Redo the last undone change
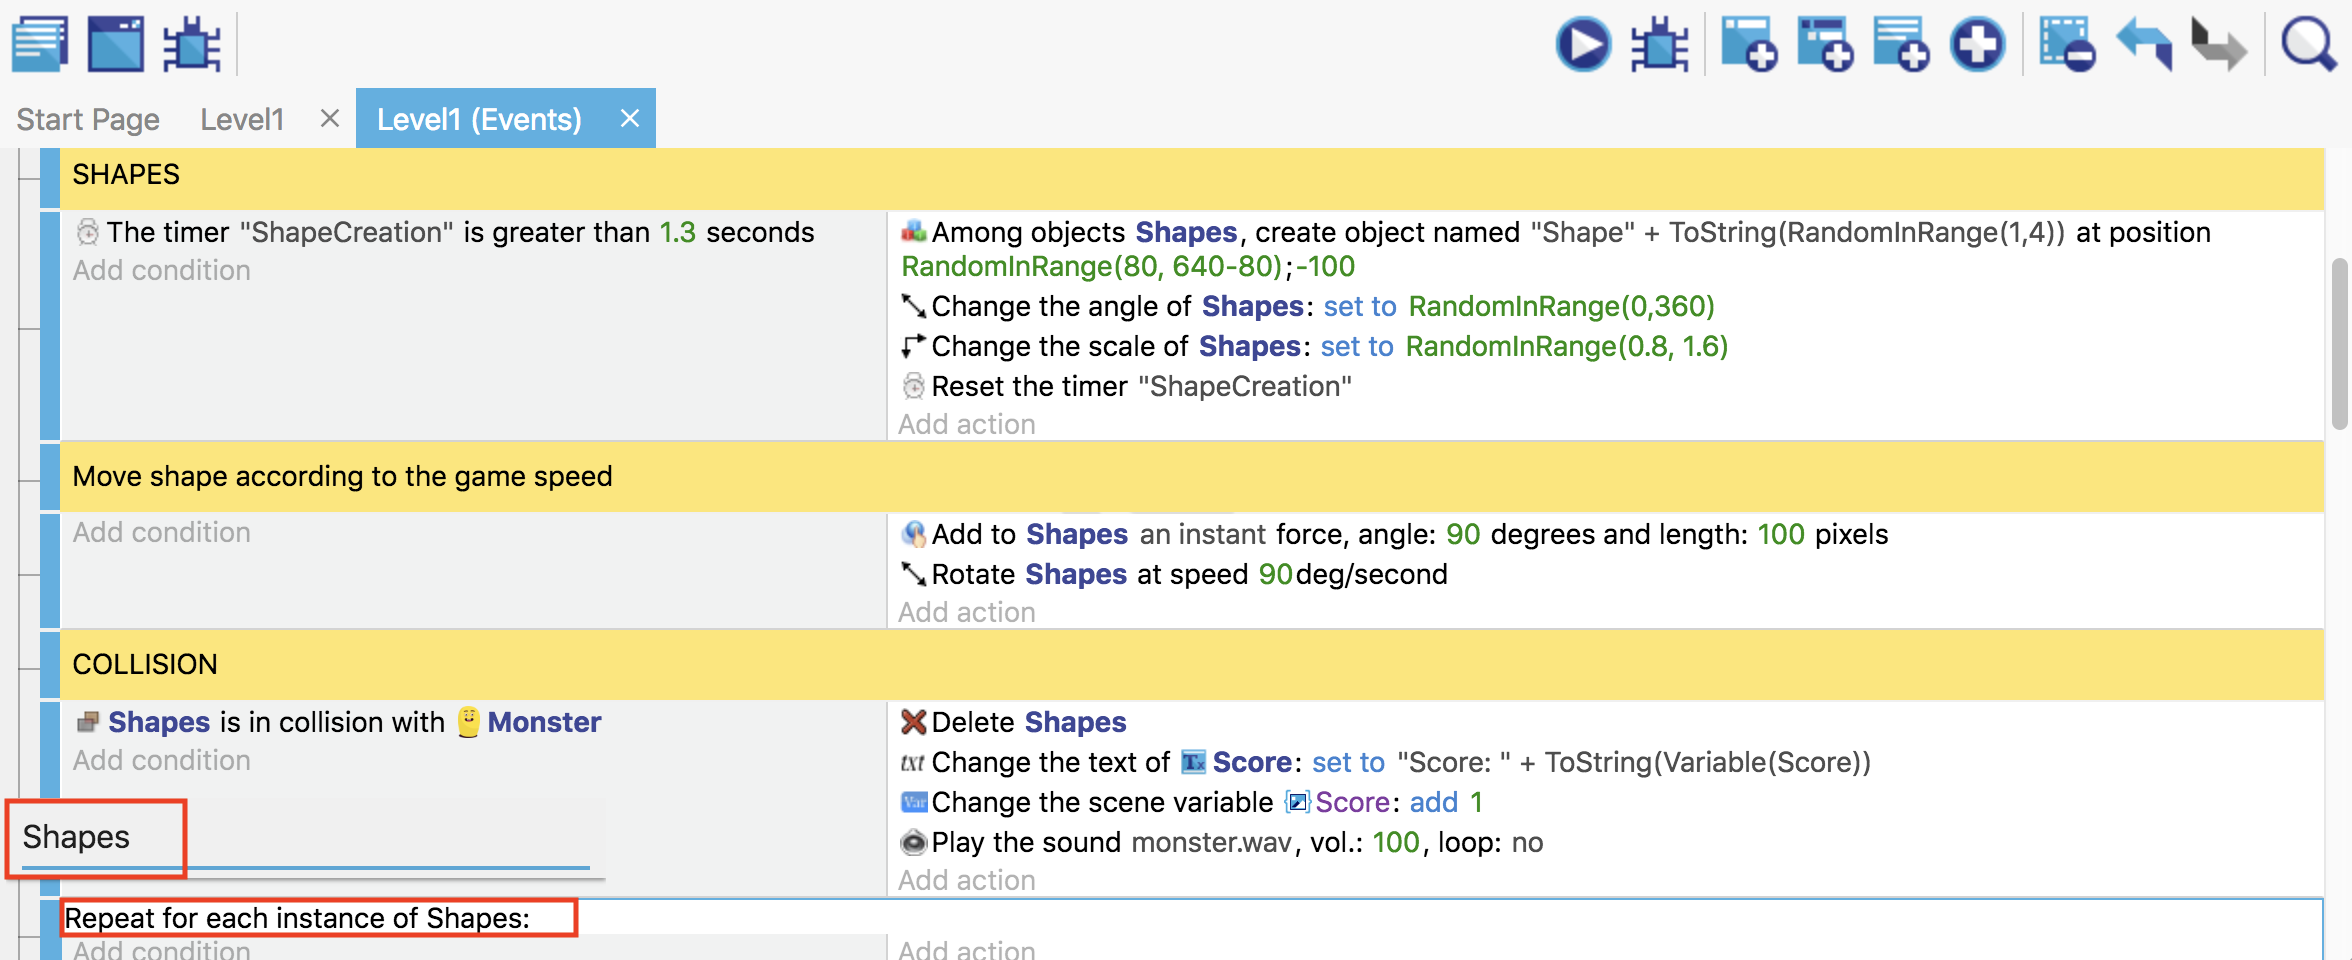 click(2218, 45)
